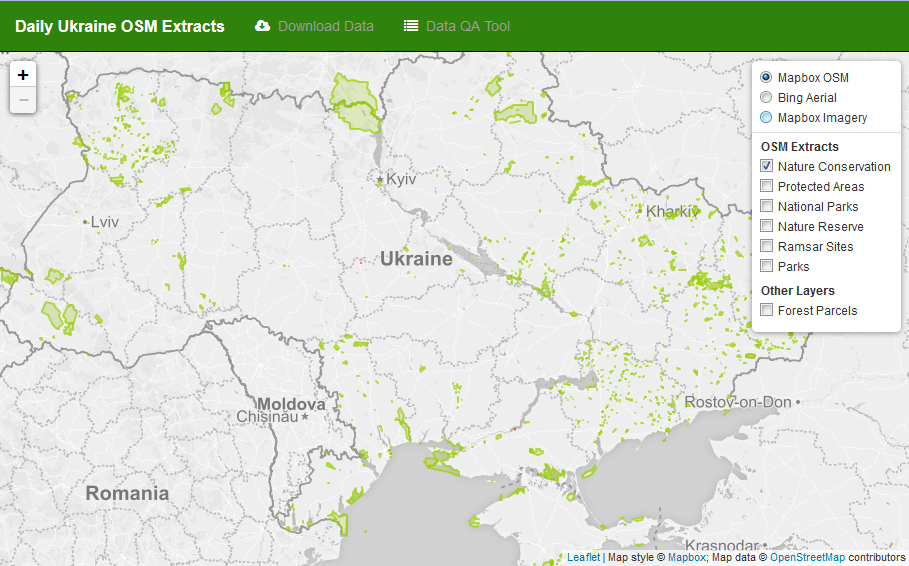Image resolution: width=909 pixels, height=566 pixels.
Task: Click the Daily Ukraine OSM Extracts title
Action: (120, 26)
